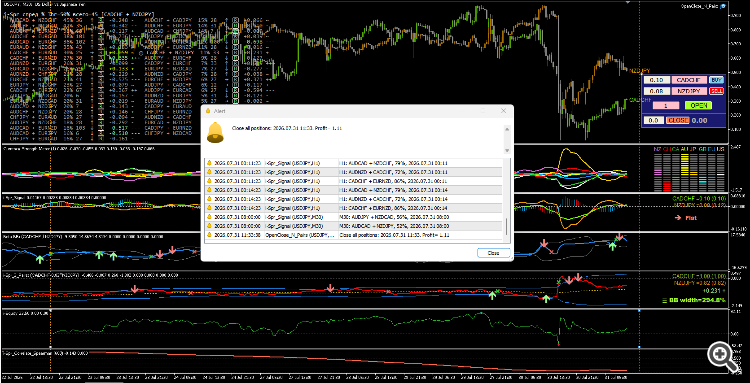Select the NZDJPY symbol button

[688, 91]
